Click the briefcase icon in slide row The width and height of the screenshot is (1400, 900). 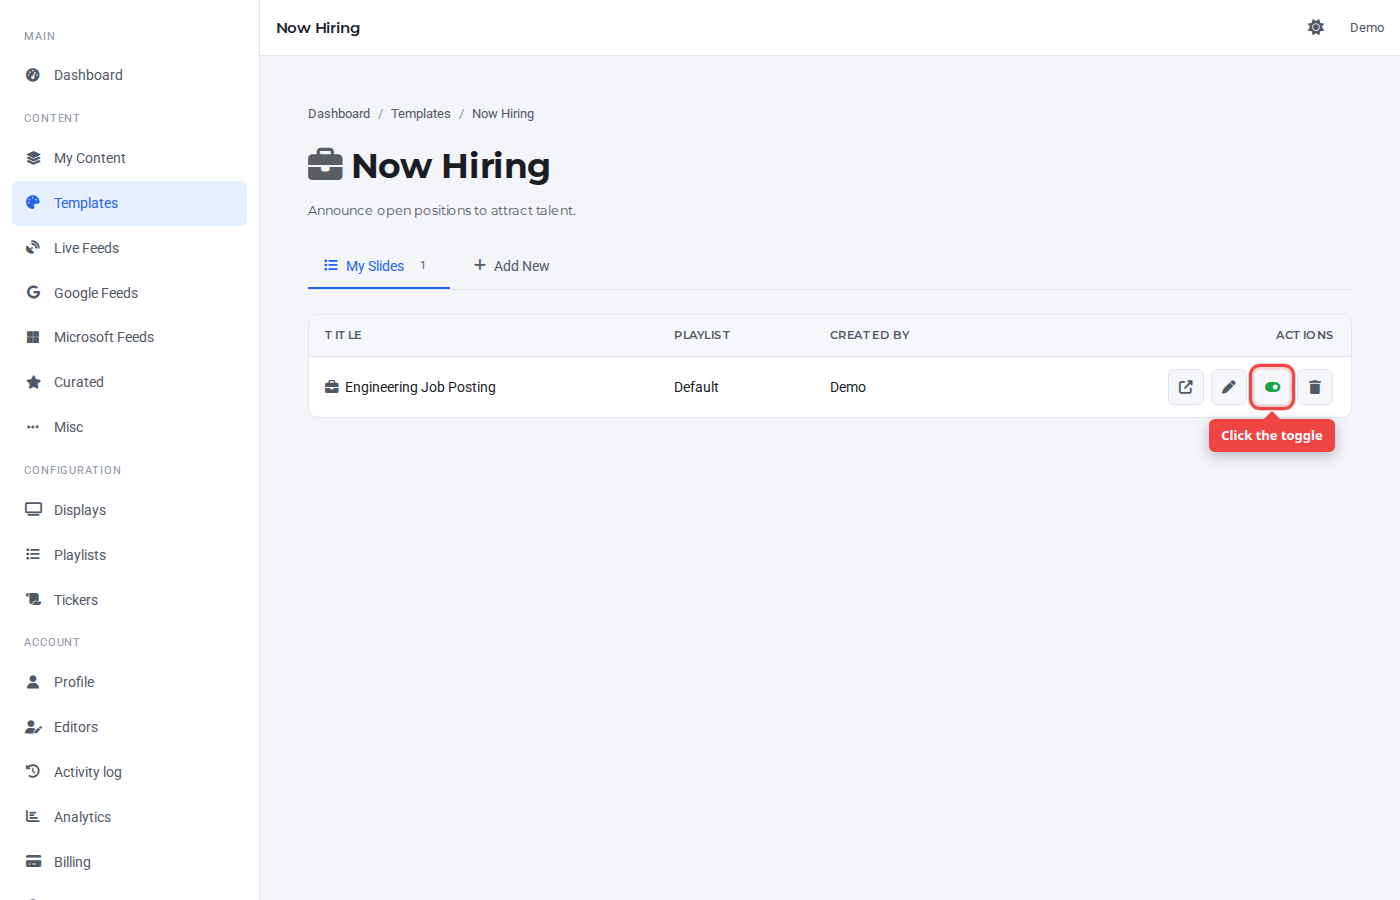[332, 387]
